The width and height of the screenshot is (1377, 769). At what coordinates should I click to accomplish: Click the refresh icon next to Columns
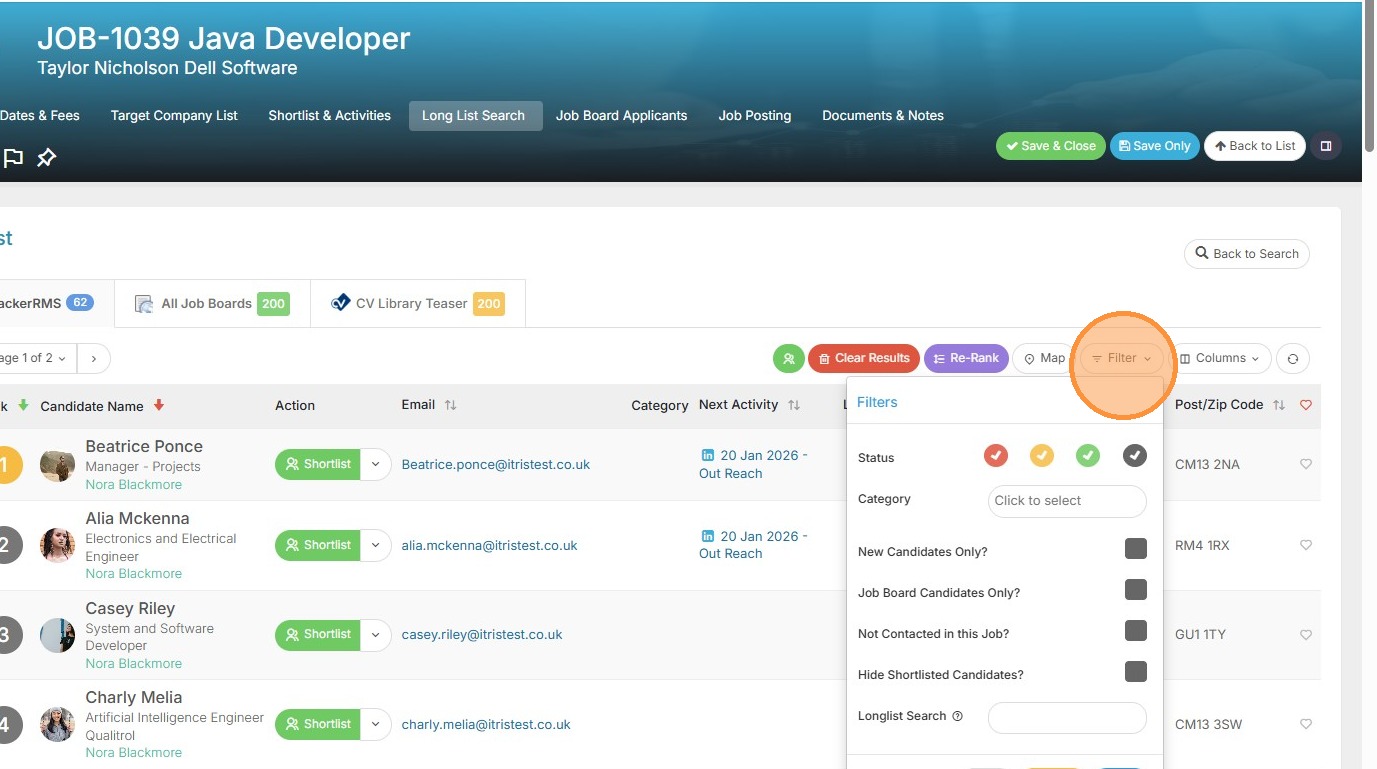(1293, 358)
